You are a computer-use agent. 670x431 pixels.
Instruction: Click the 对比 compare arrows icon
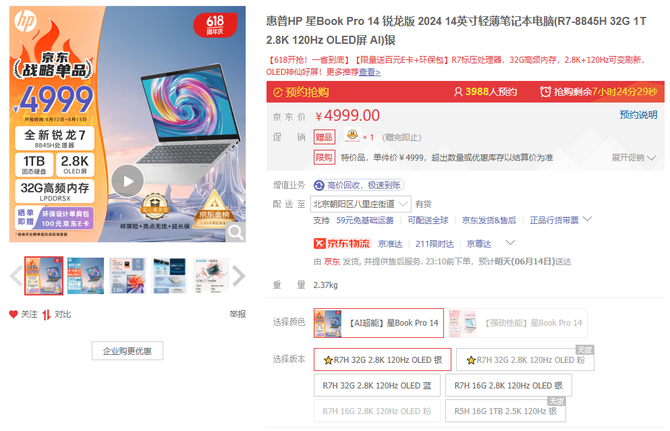(46, 315)
